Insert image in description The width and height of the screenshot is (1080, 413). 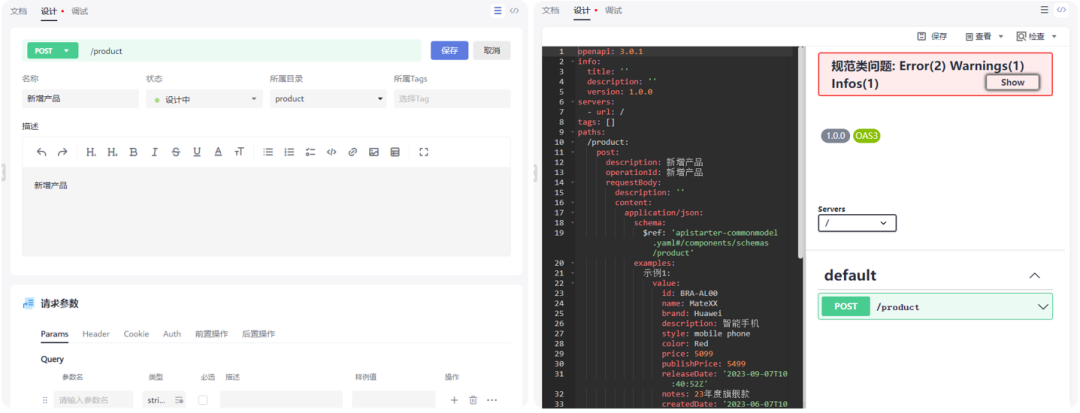[374, 152]
